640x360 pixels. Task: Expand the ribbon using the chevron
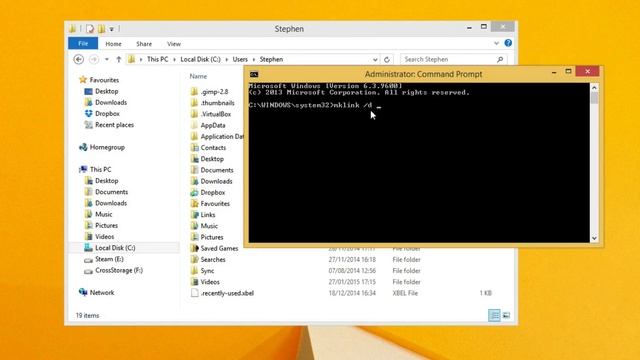[x=496, y=43]
